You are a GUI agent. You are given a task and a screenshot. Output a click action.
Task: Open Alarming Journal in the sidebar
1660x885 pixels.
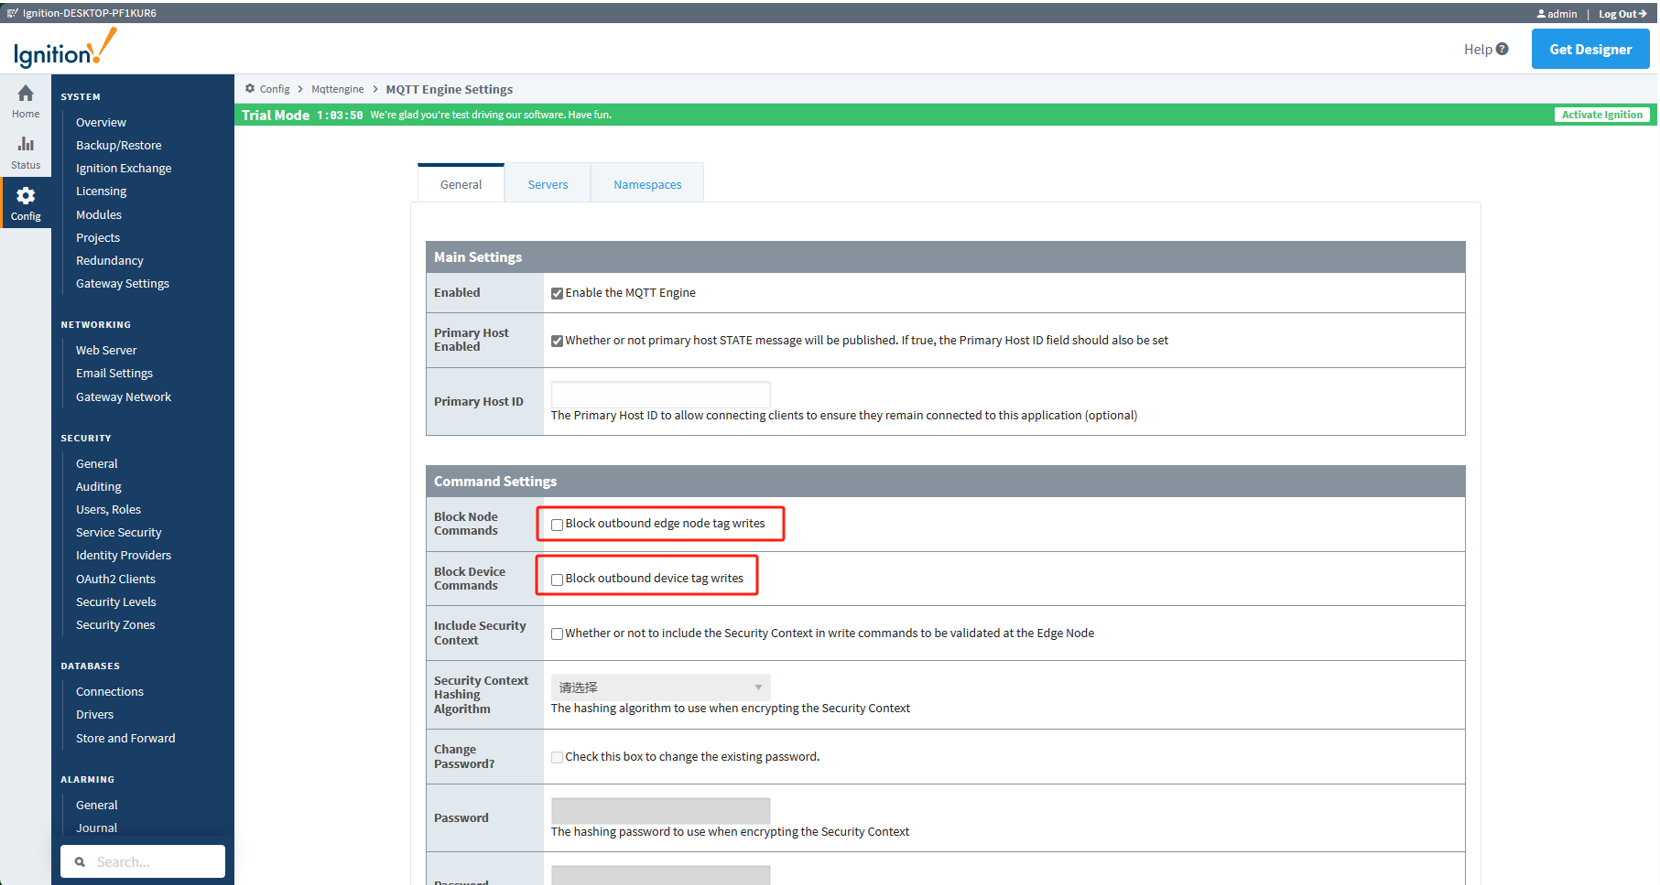96,828
